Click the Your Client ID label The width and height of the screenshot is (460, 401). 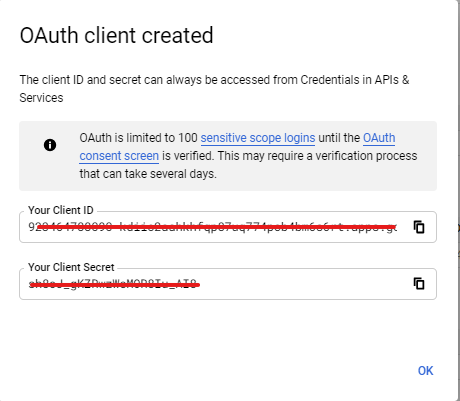point(61,210)
